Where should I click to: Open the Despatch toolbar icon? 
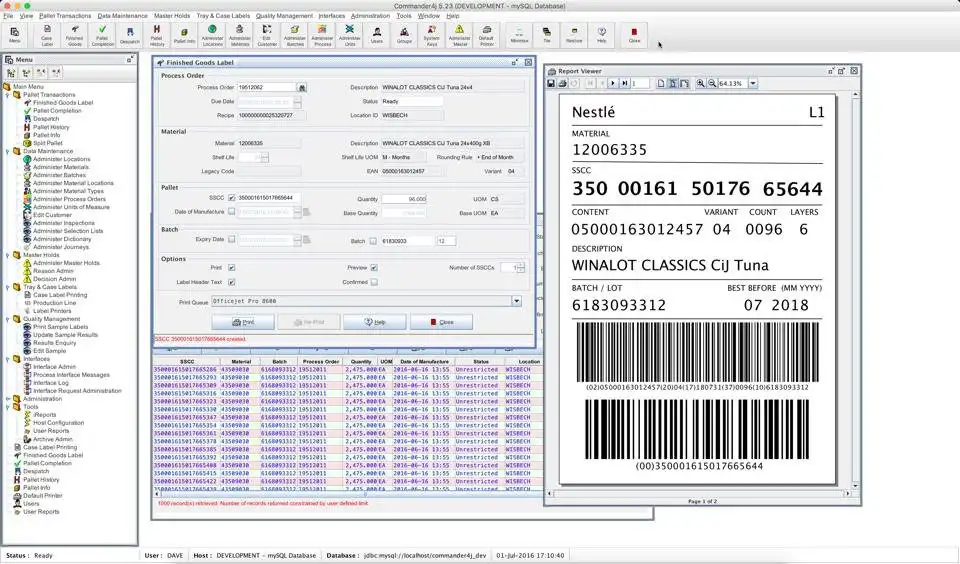point(130,36)
